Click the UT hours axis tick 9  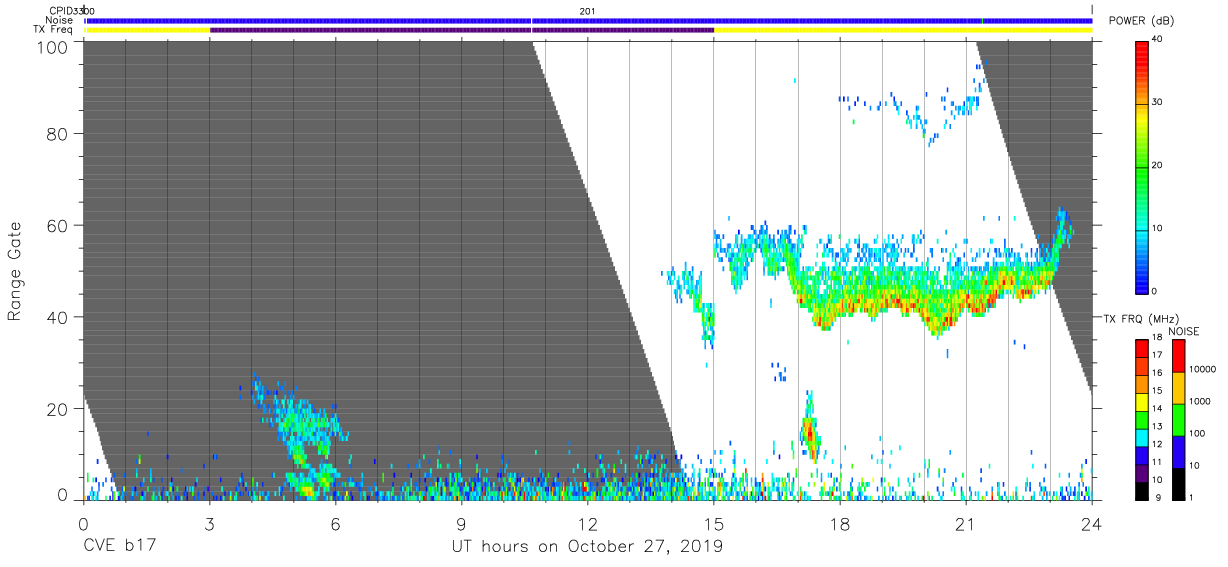point(461,523)
